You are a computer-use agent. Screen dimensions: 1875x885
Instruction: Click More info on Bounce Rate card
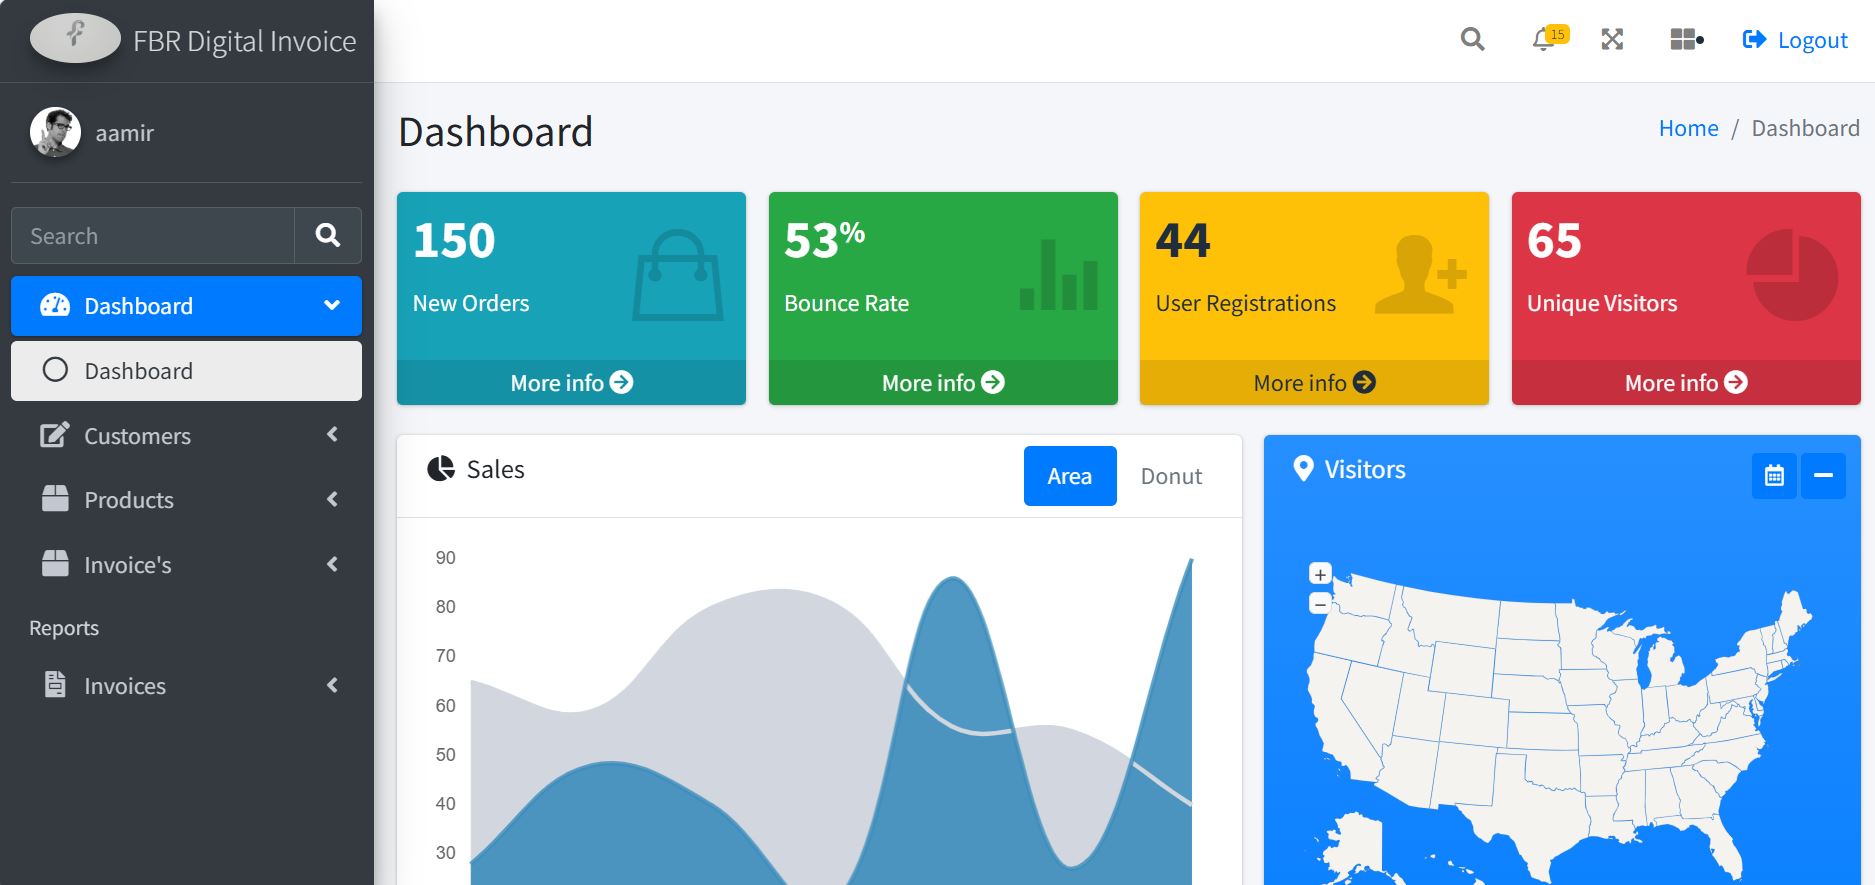coord(943,383)
